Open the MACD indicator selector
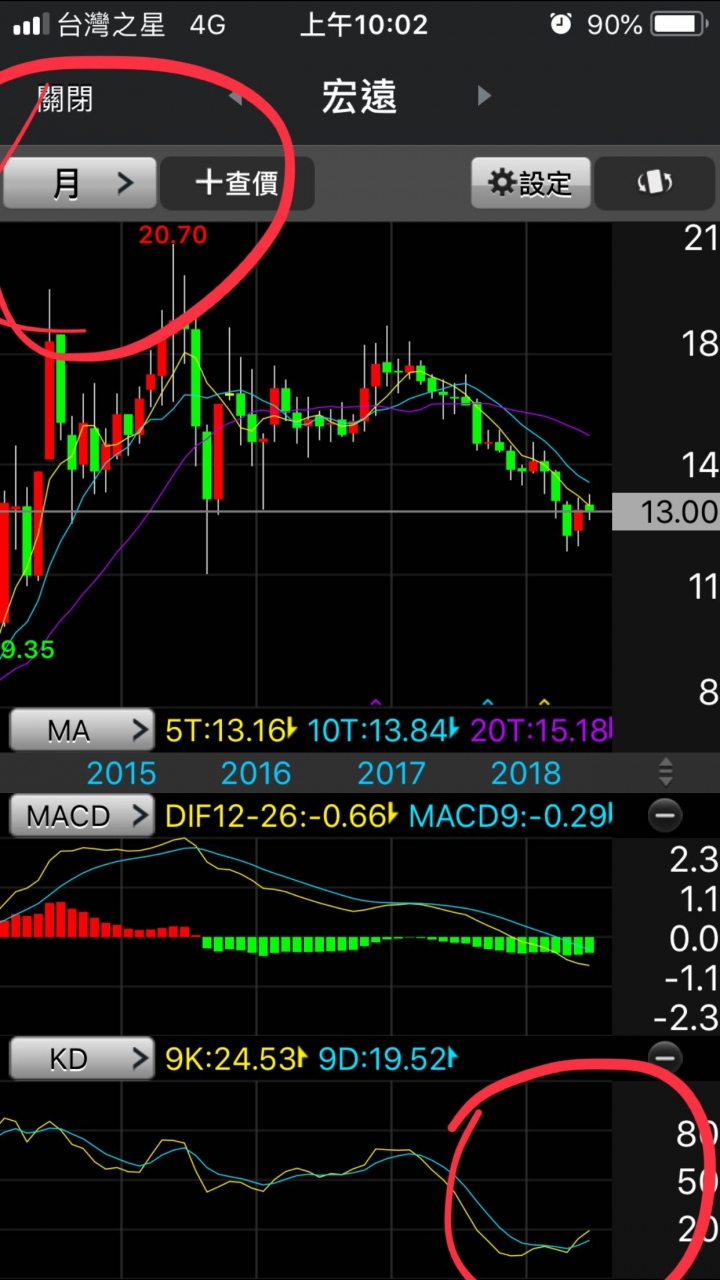Viewport: 720px width, 1280px height. pyautogui.click(x=81, y=816)
